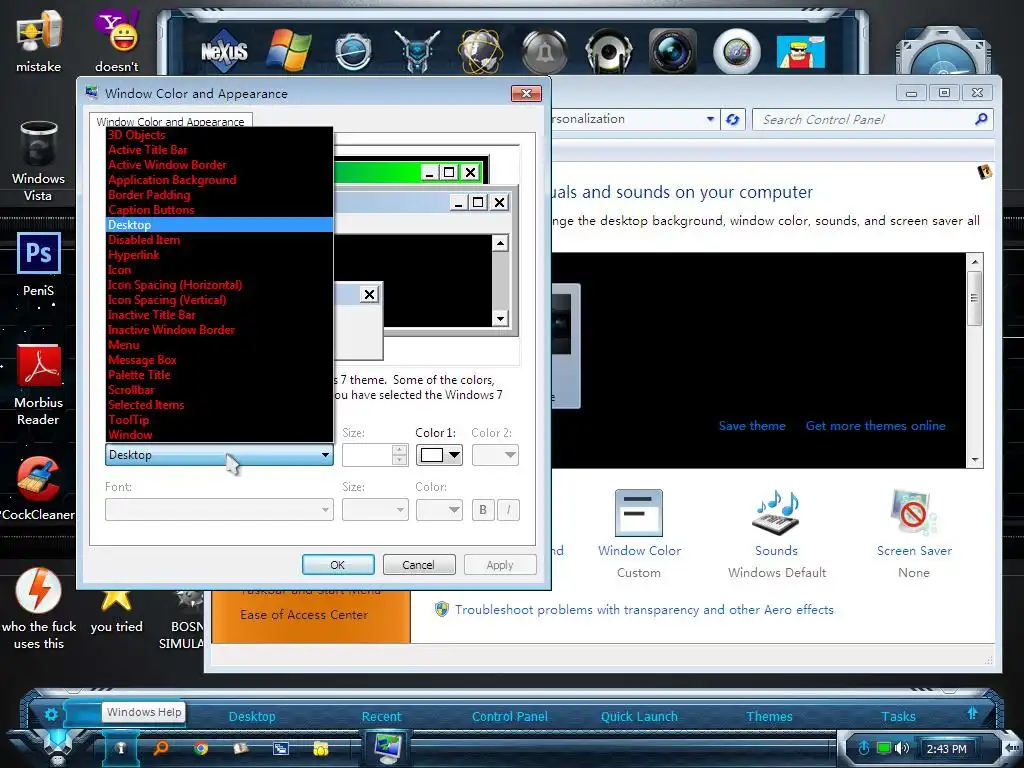Click the pixel sunglasses character icon in dock
This screenshot has height=768, width=1024.
click(801, 51)
